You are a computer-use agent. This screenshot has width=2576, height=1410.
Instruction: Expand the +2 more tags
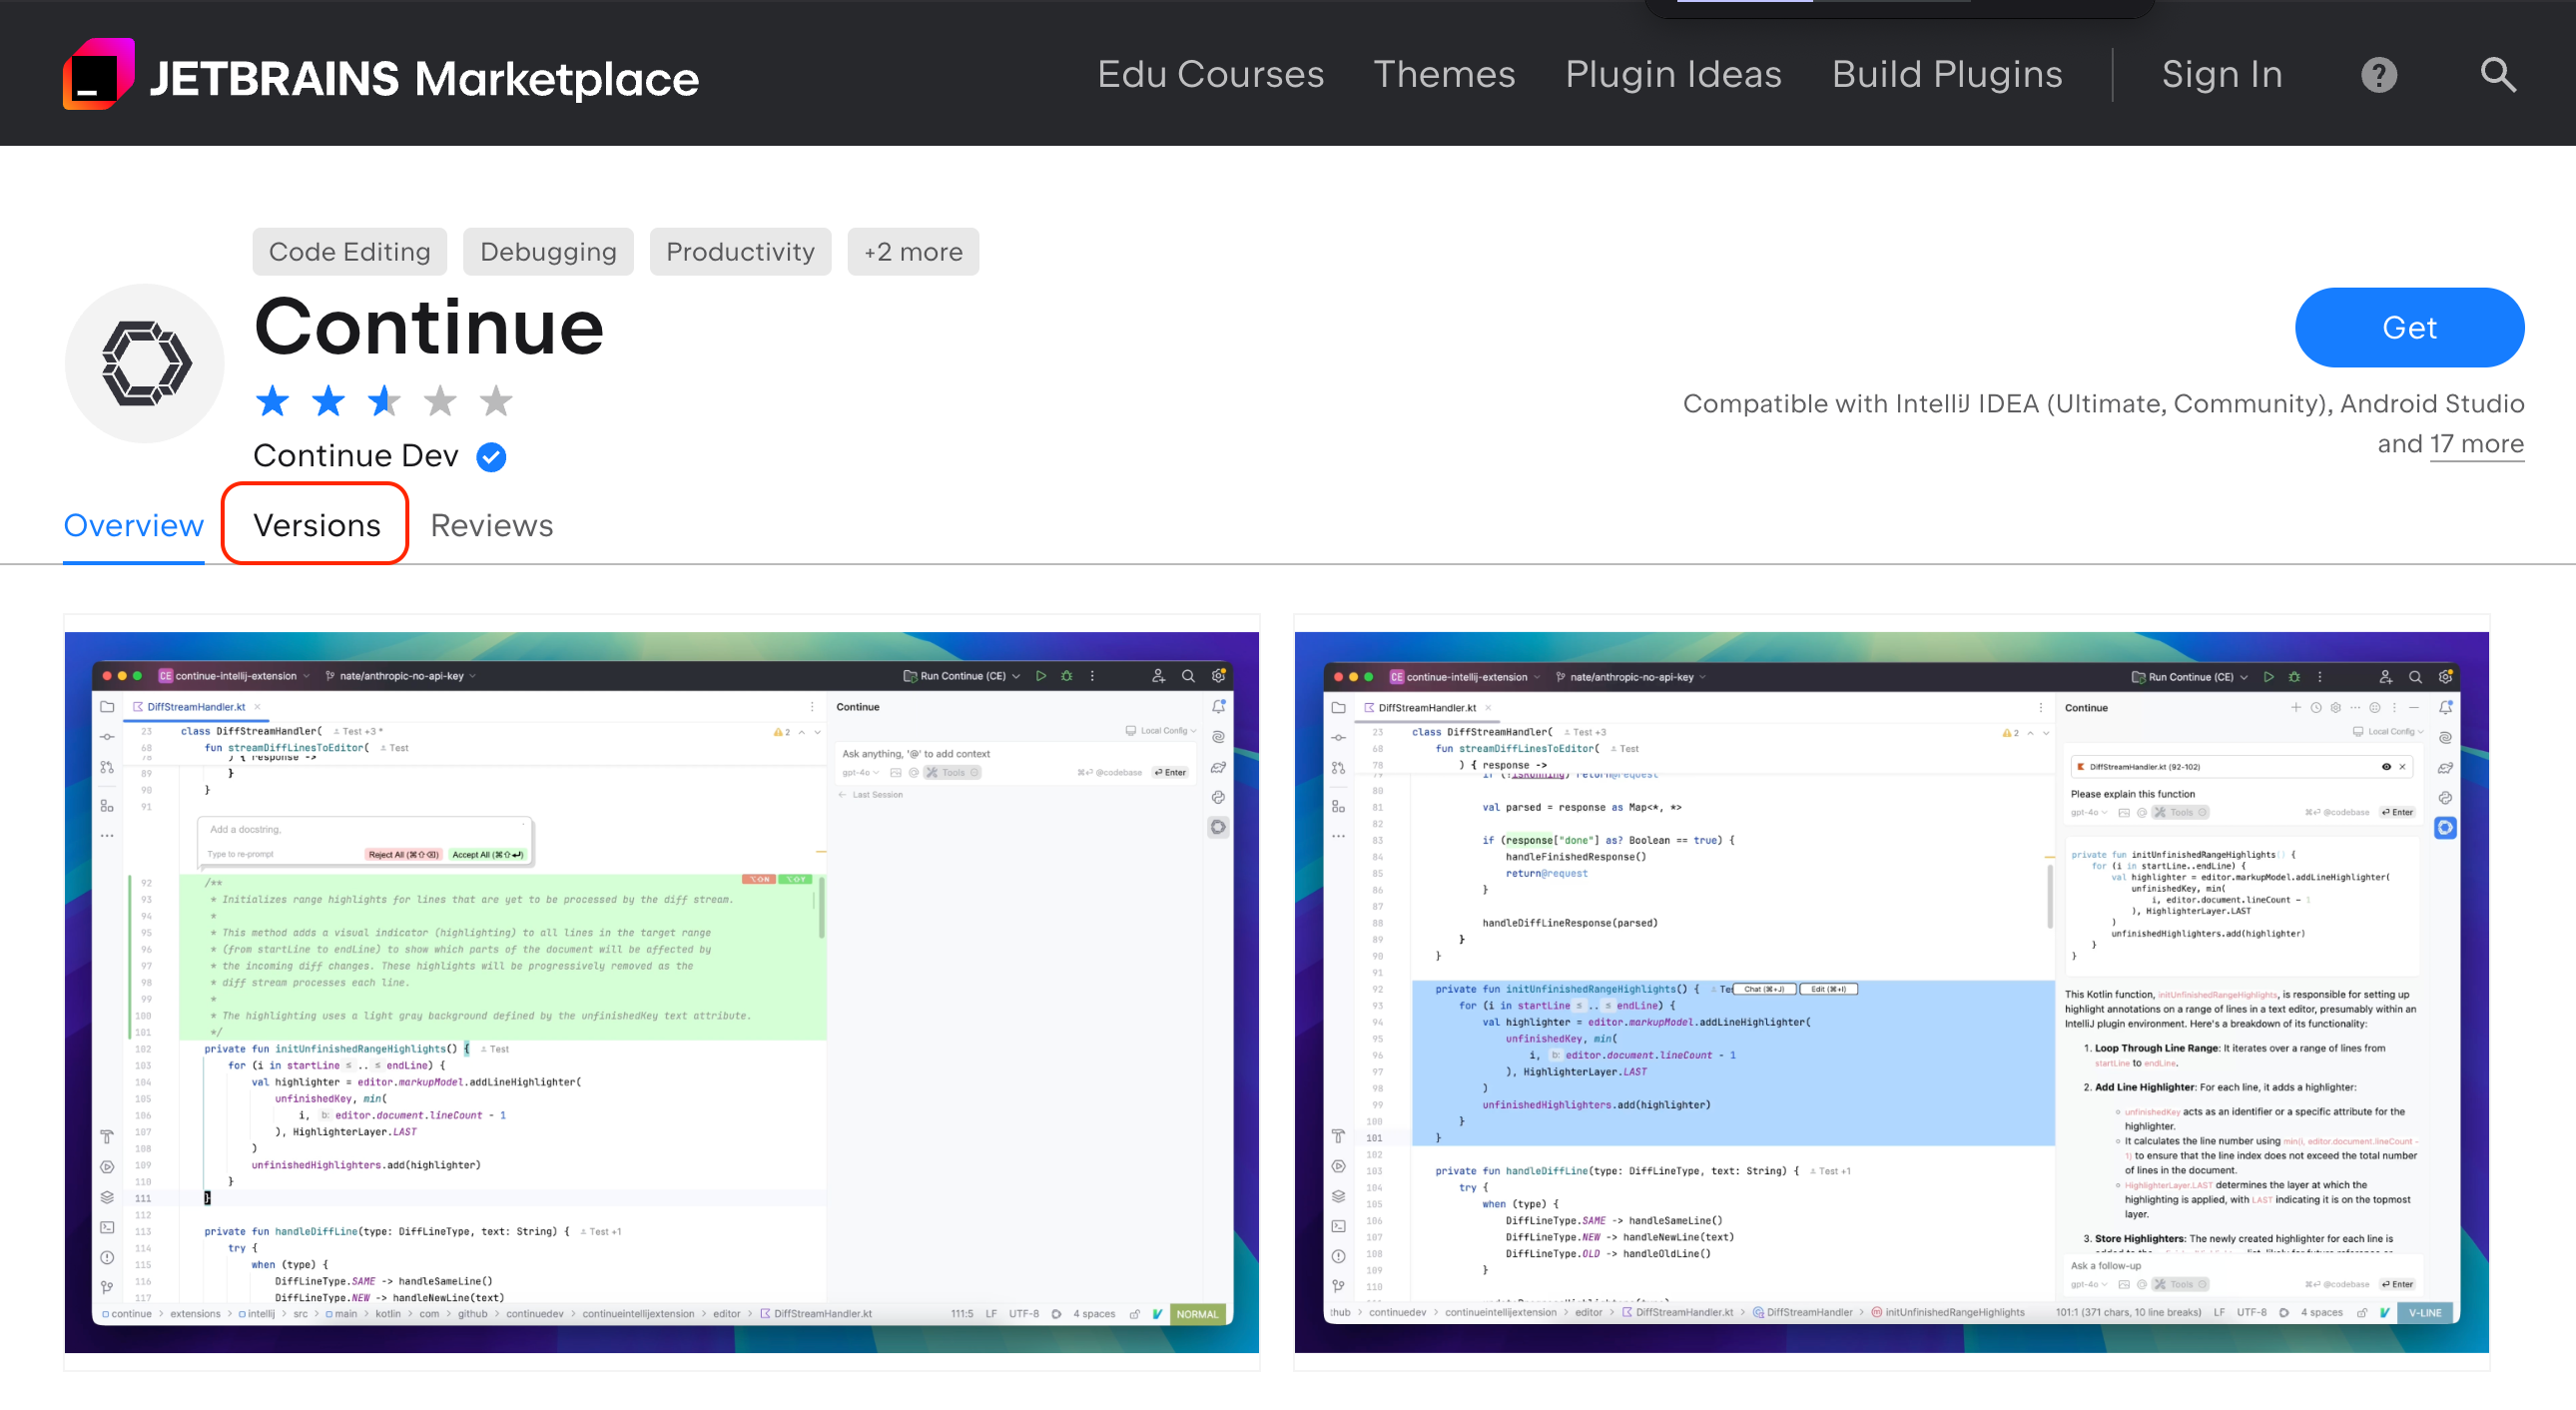(912, 252)
